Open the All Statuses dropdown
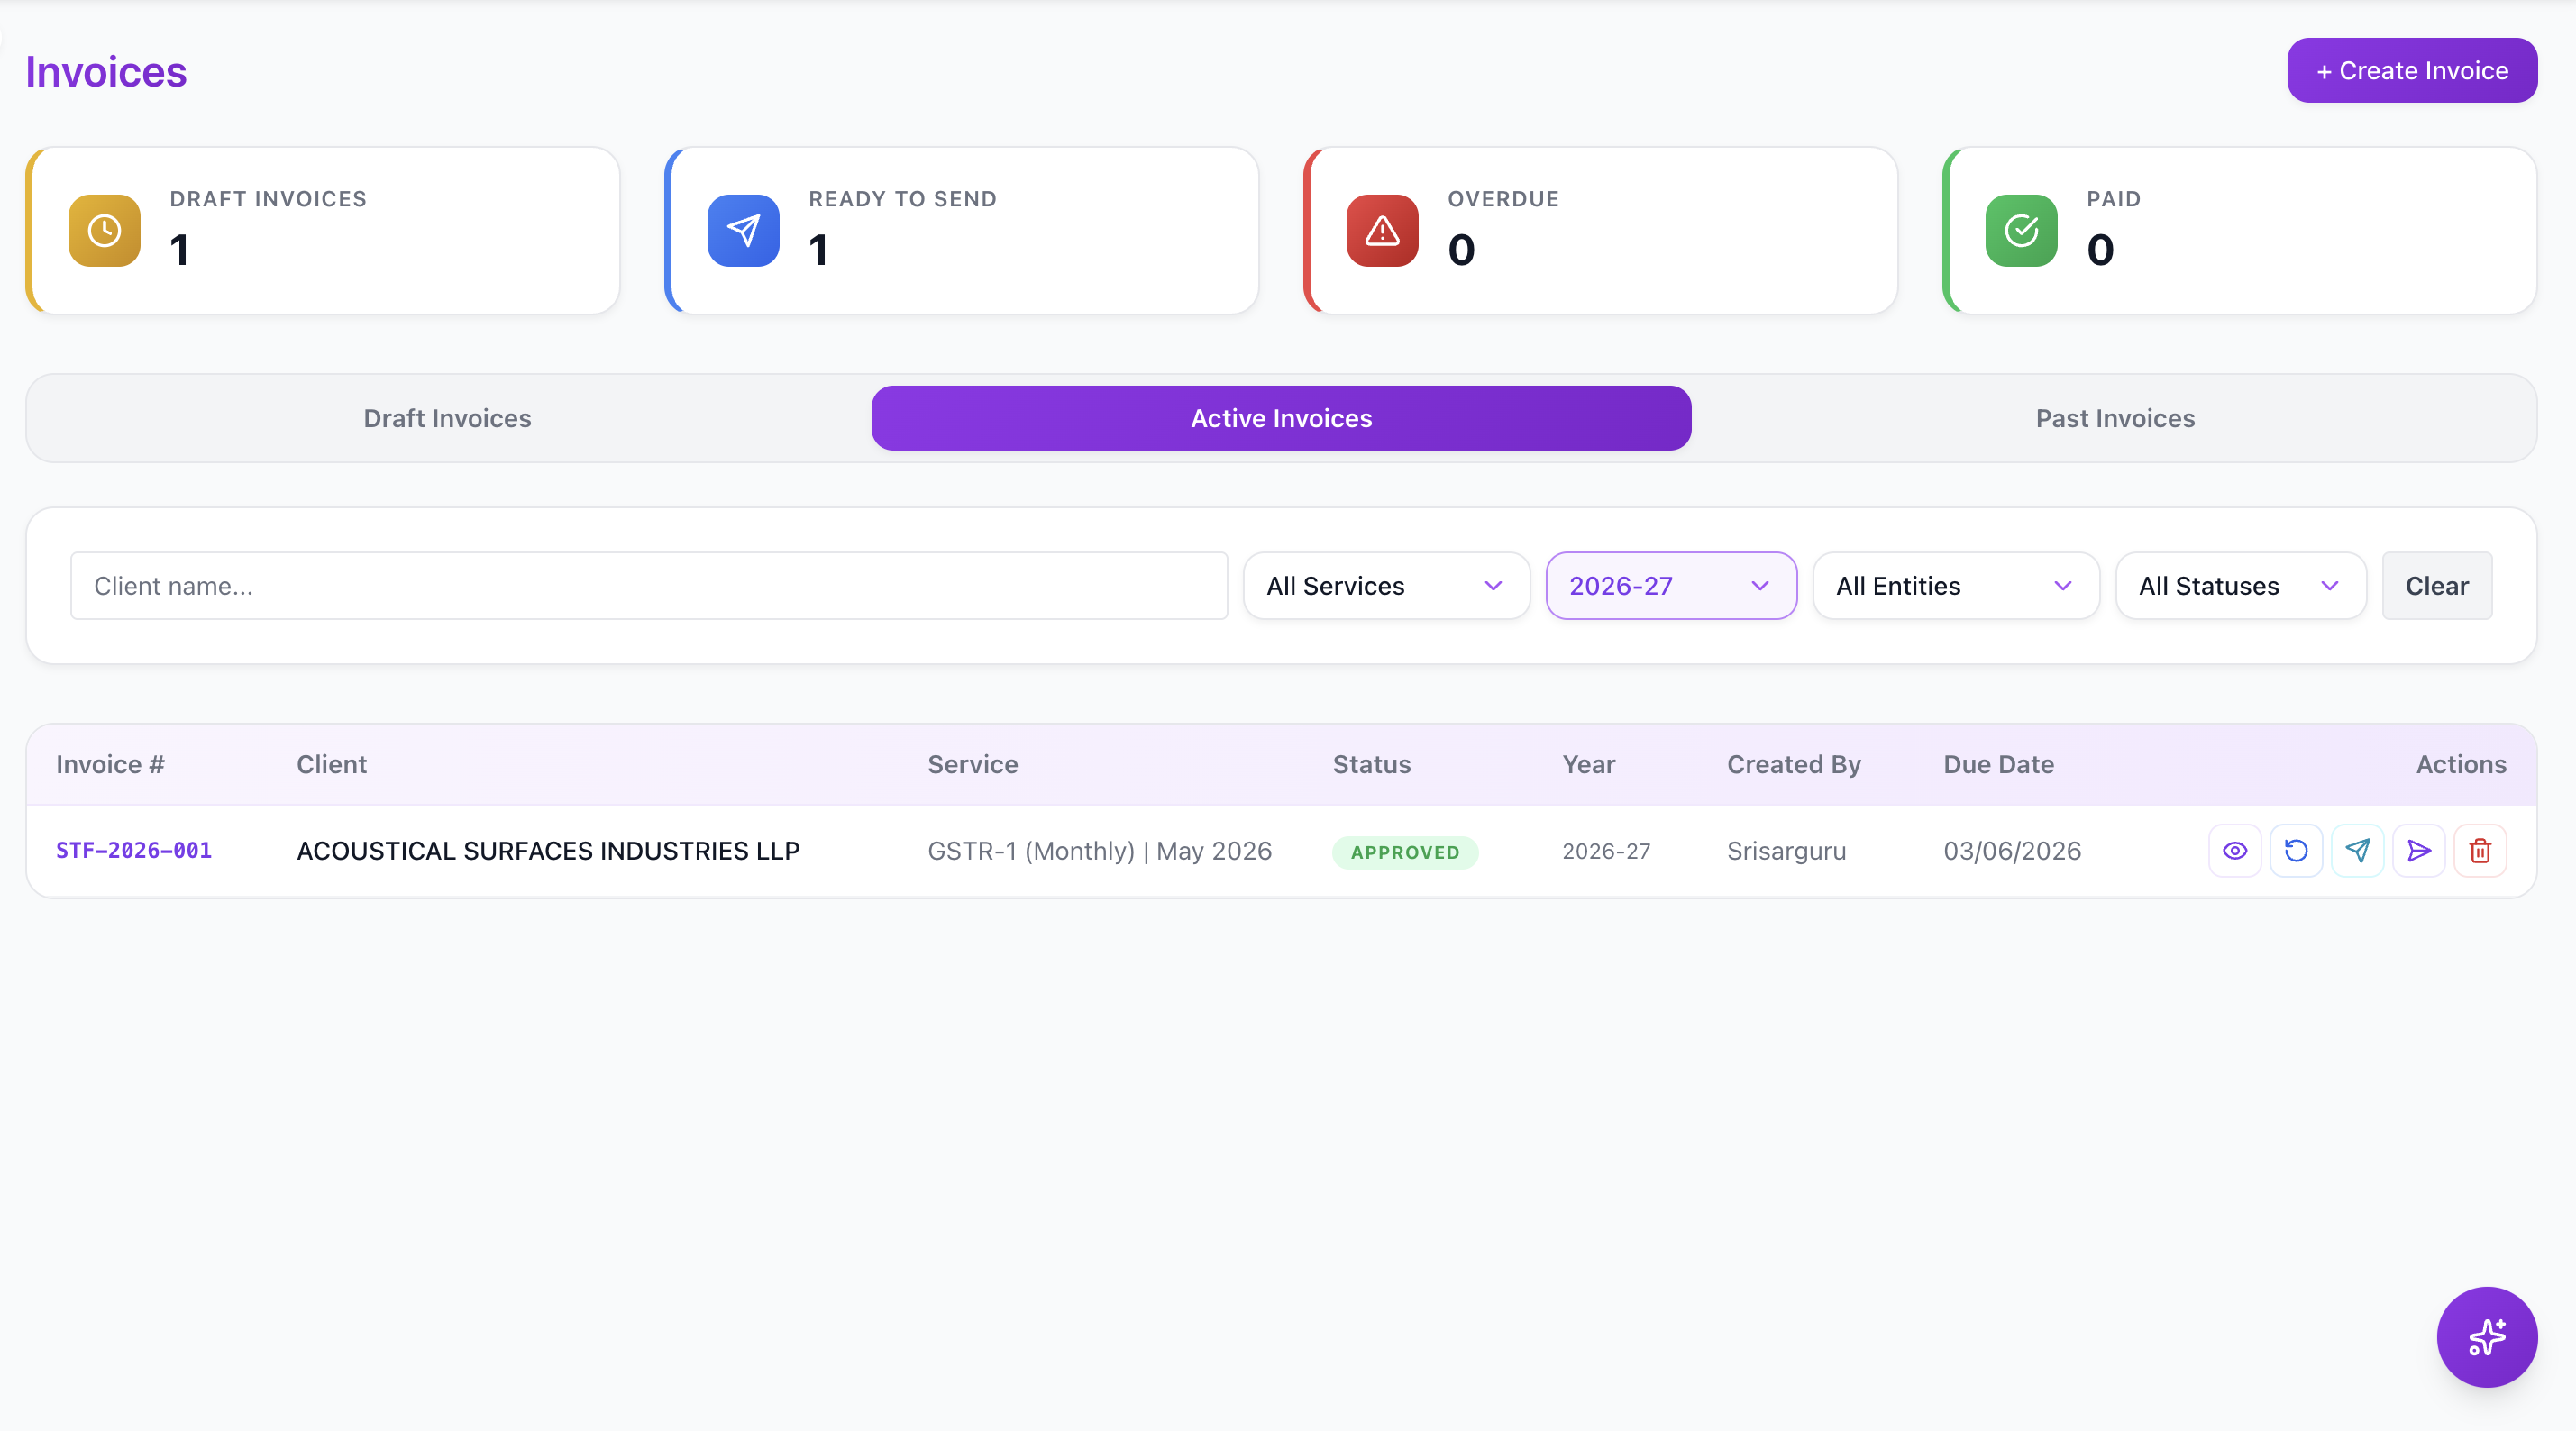The image size is (2576, 1431). (x=2240, y=586)
